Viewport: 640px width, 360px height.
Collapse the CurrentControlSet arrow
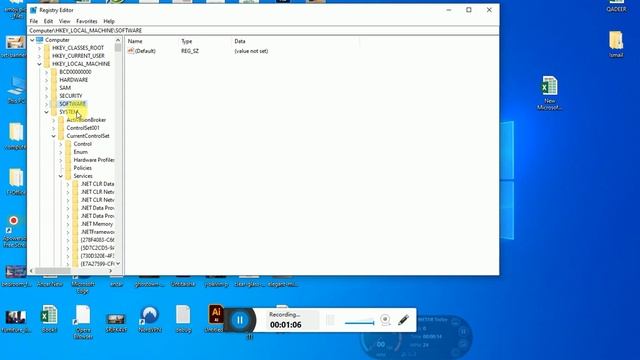coord(53,136)
